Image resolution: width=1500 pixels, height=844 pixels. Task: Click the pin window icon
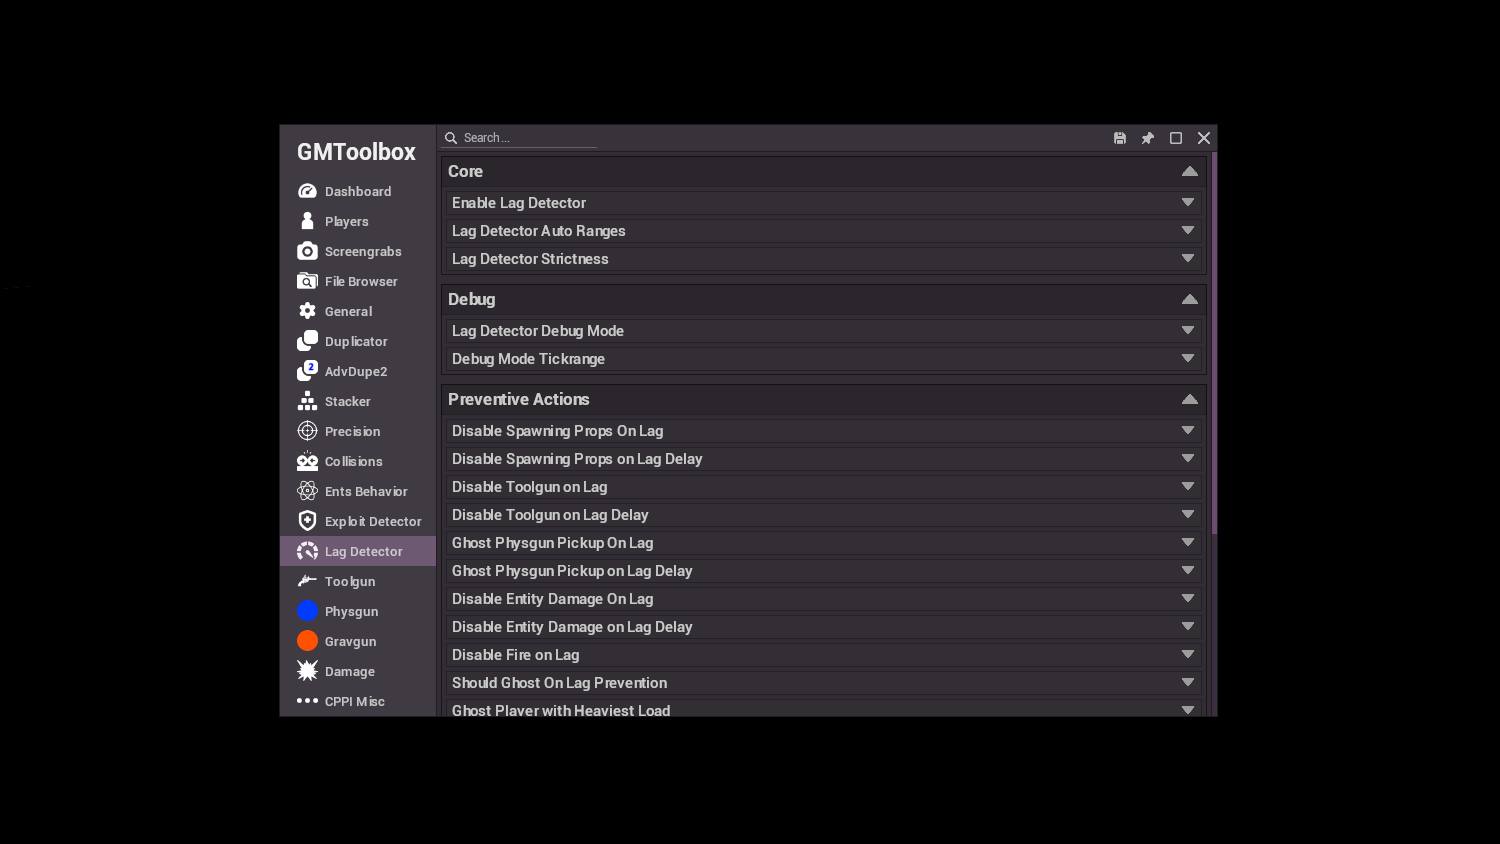click(x=1148, y=138)
